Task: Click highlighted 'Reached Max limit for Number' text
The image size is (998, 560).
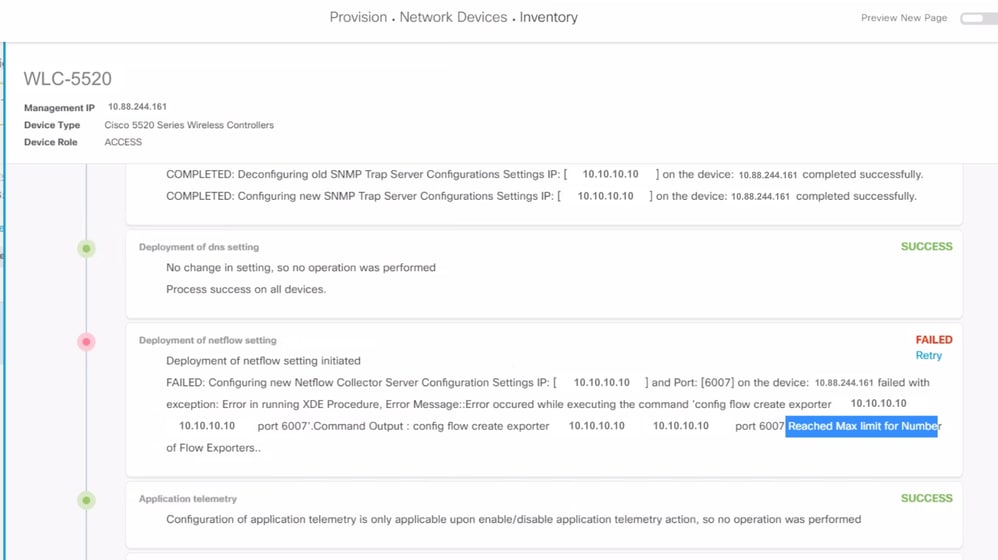Action: tap(861, 426)
